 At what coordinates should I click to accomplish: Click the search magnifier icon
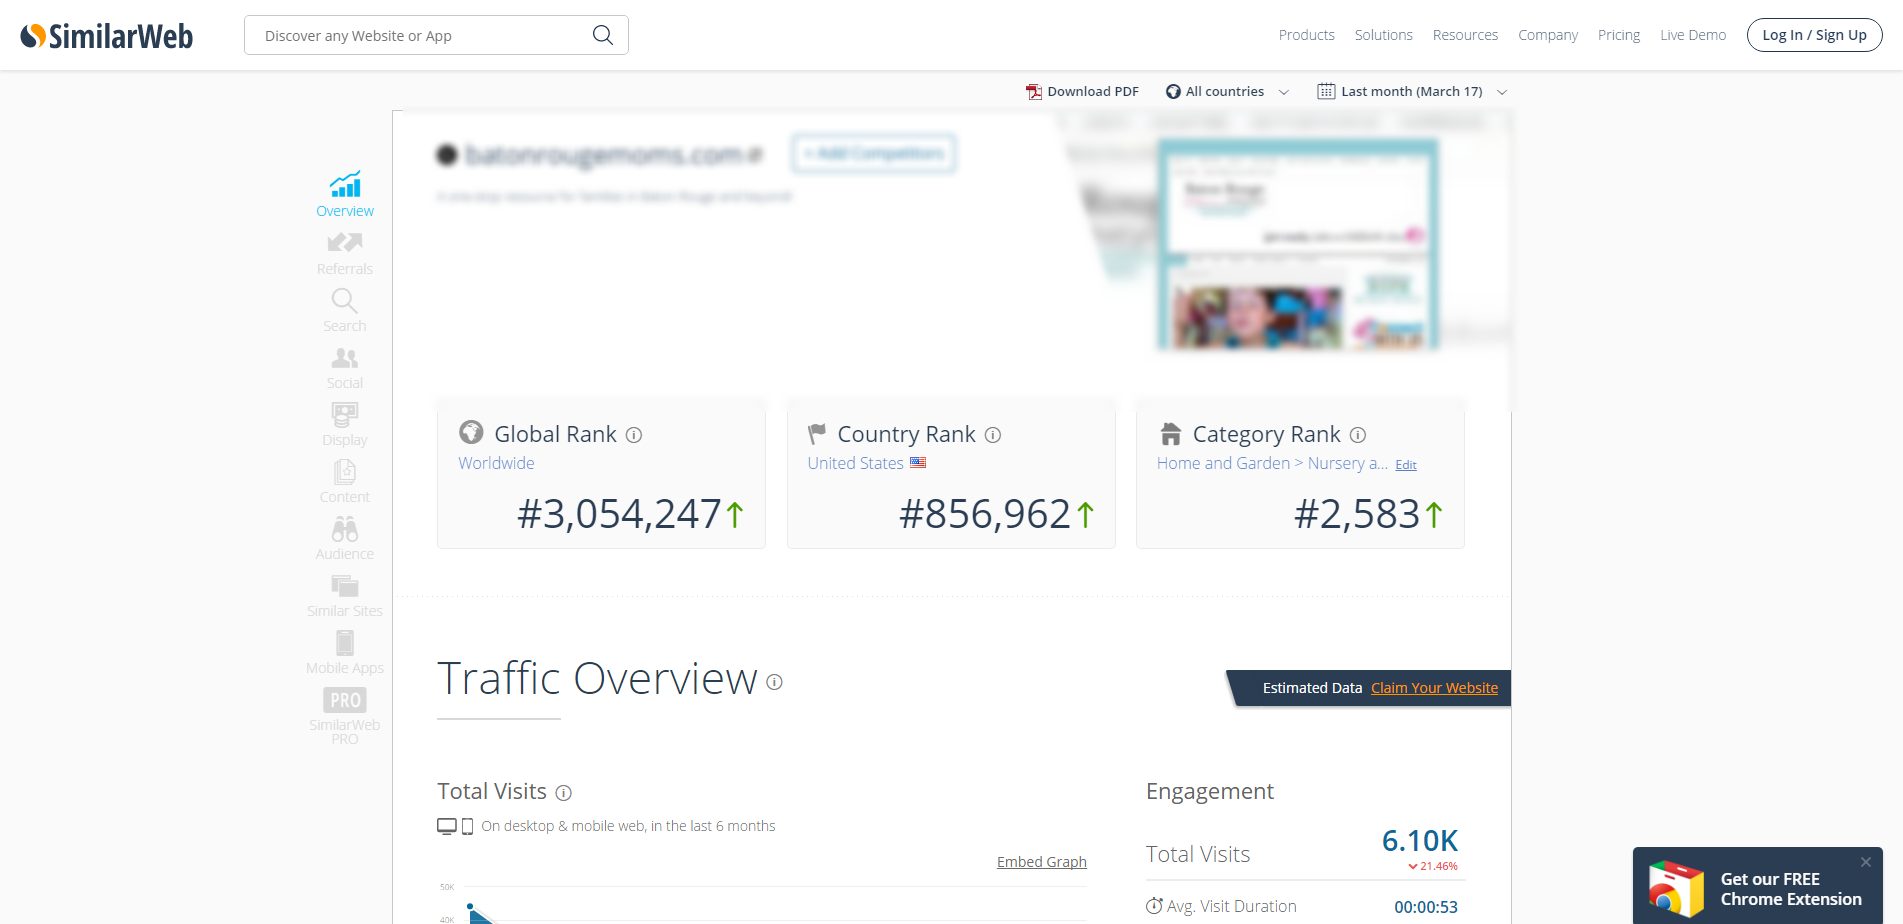click(x=602, y=35)
